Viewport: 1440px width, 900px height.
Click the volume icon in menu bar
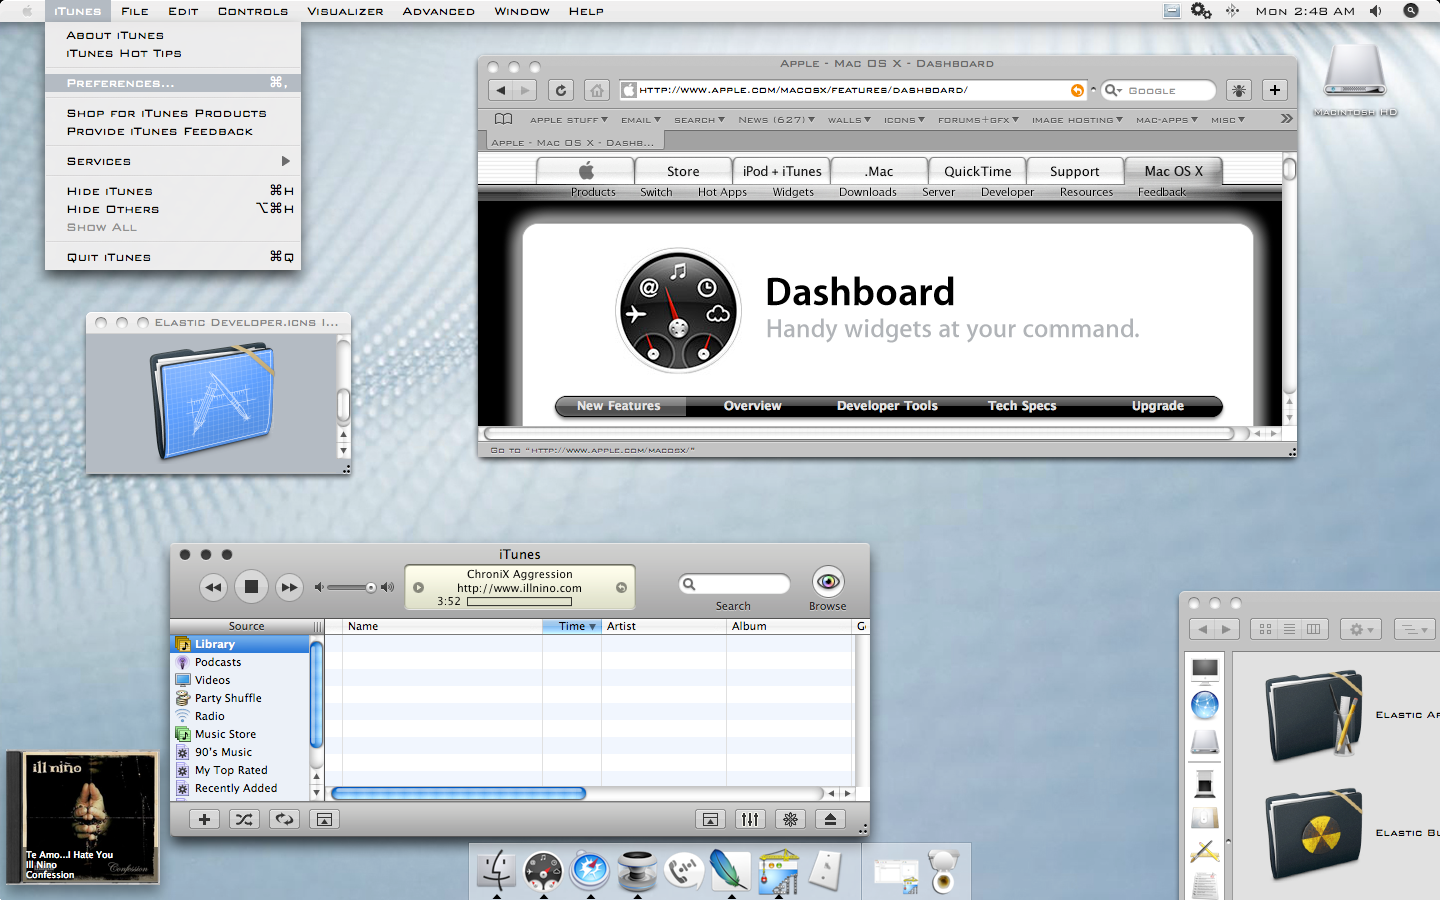tap(1376, 11)
